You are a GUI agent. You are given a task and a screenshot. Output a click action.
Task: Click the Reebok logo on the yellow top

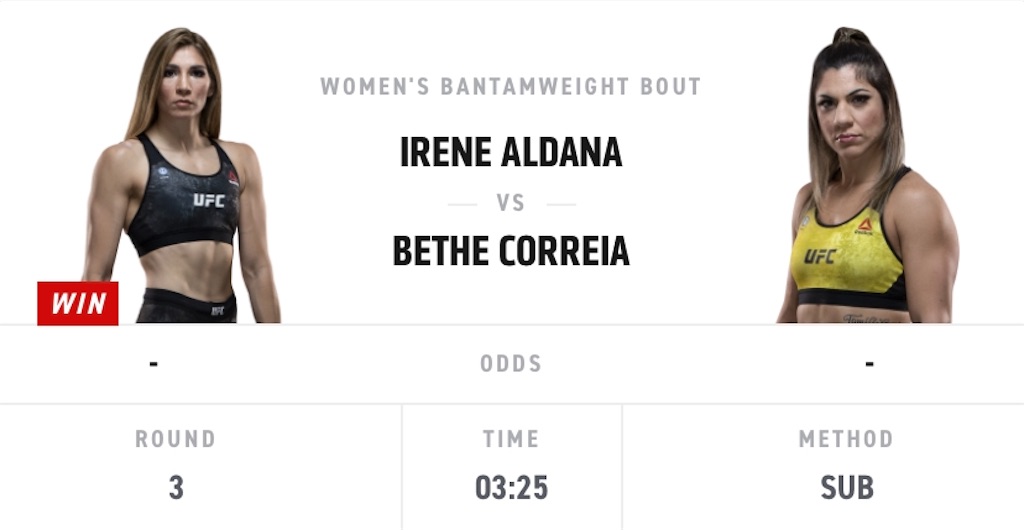865,226
